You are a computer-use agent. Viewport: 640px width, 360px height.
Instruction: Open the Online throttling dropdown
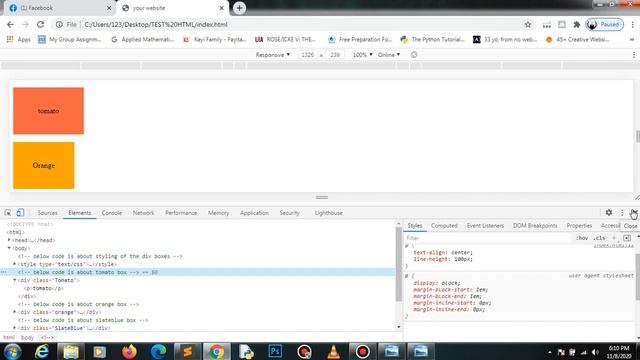tap(389, 55)
